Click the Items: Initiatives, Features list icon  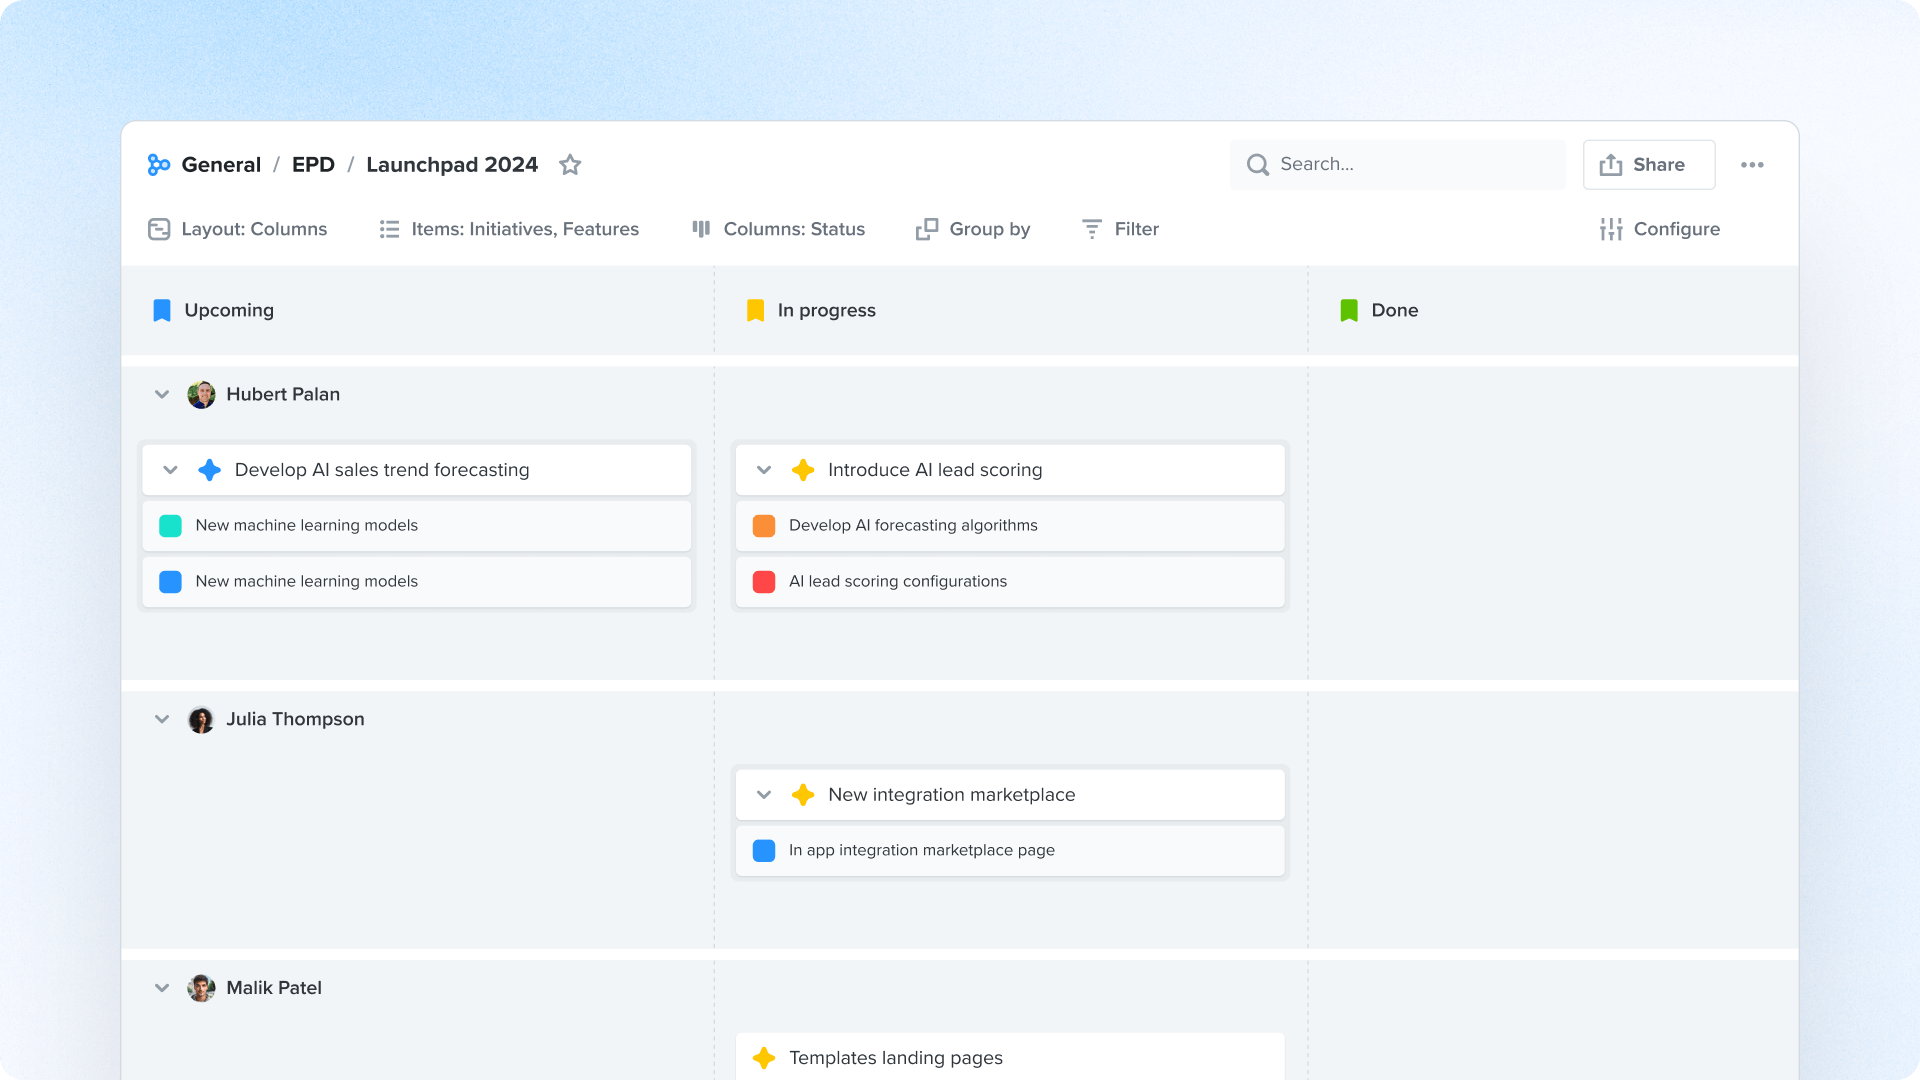389,229
